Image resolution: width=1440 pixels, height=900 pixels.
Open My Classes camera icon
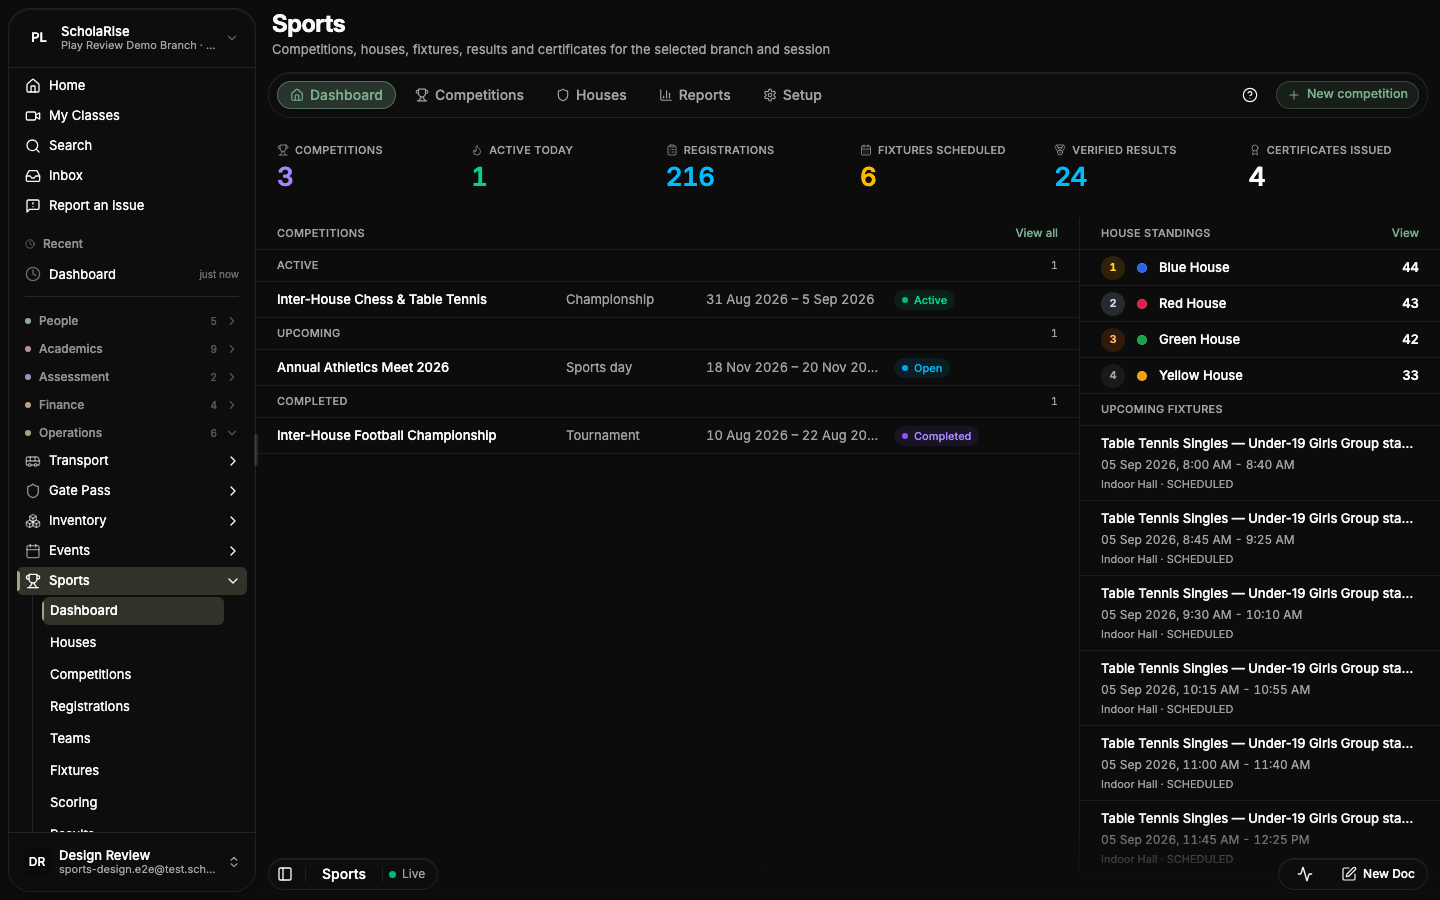33,115
